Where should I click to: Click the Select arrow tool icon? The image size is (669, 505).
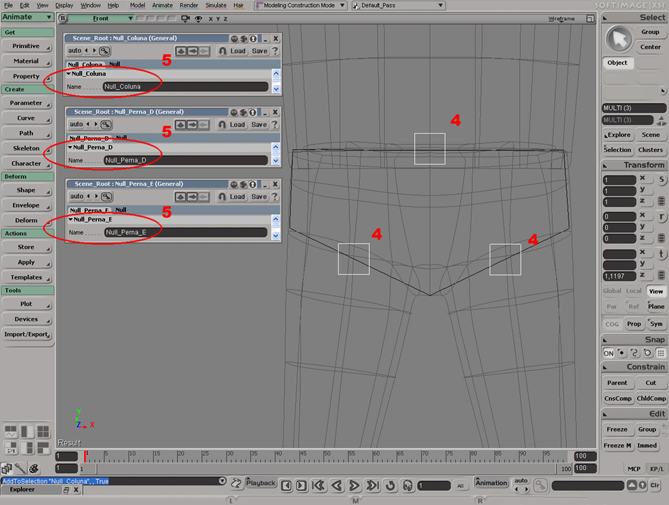pyautogui.click(x=618, y=37)
